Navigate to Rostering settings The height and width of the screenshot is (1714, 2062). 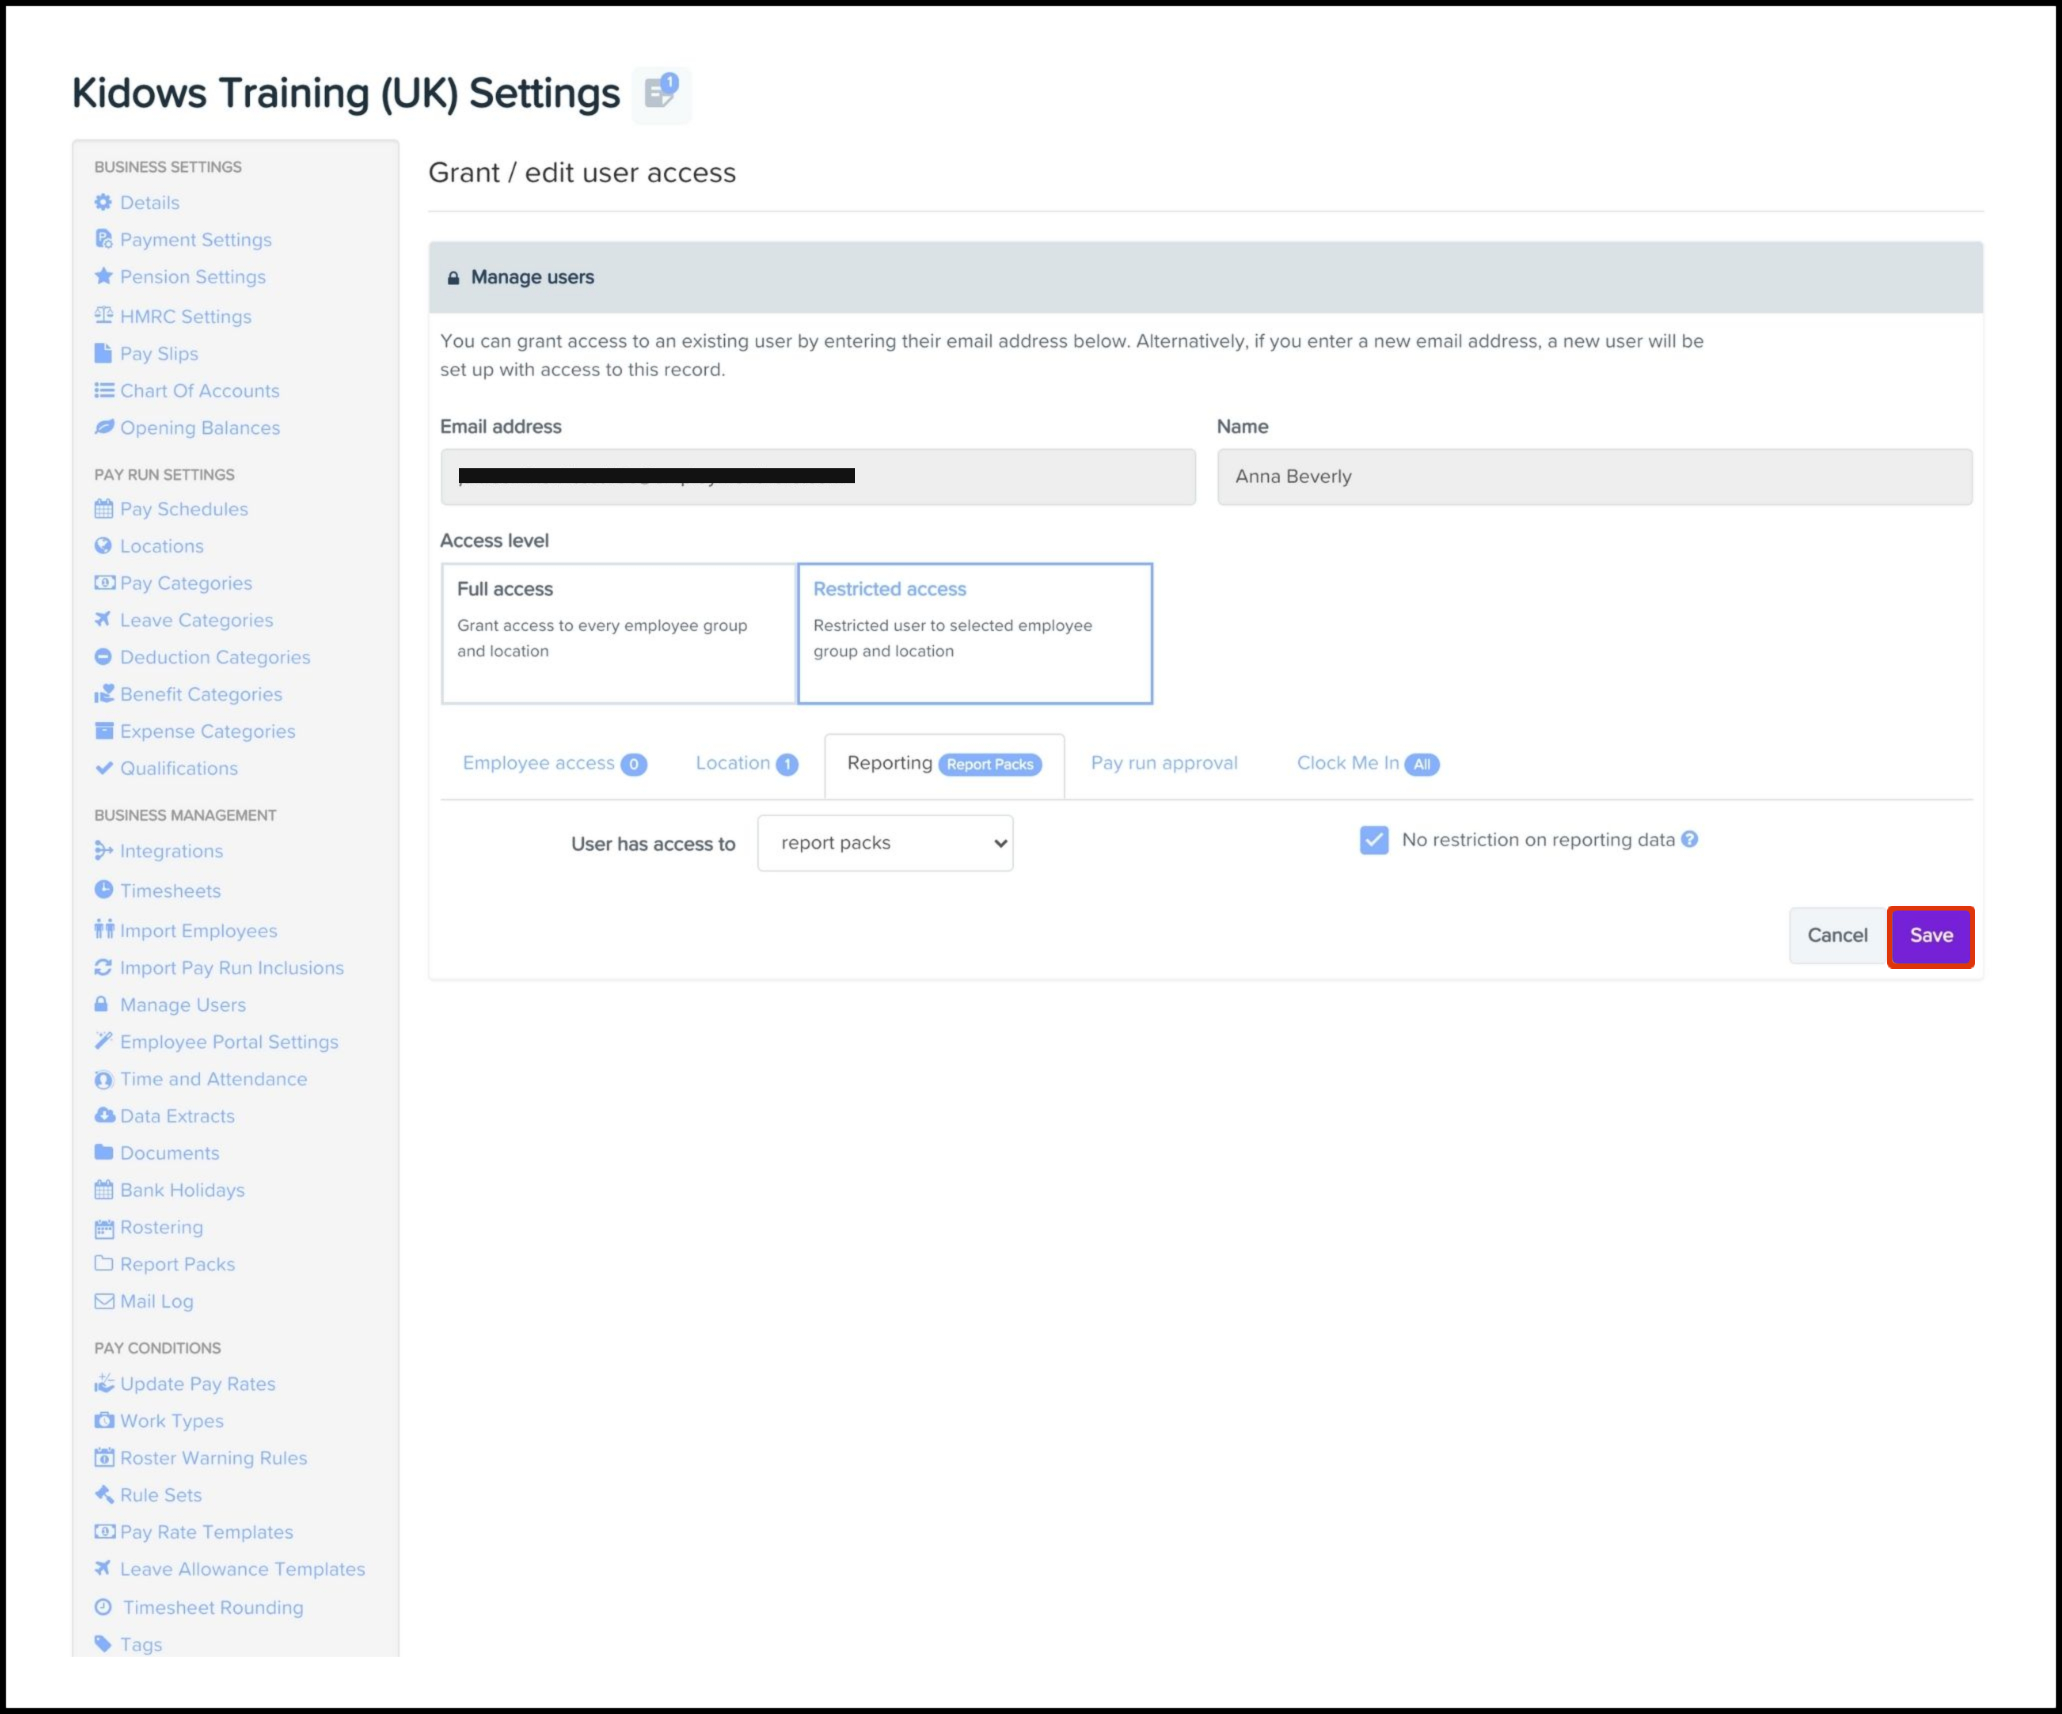(x=161, y=1227)
